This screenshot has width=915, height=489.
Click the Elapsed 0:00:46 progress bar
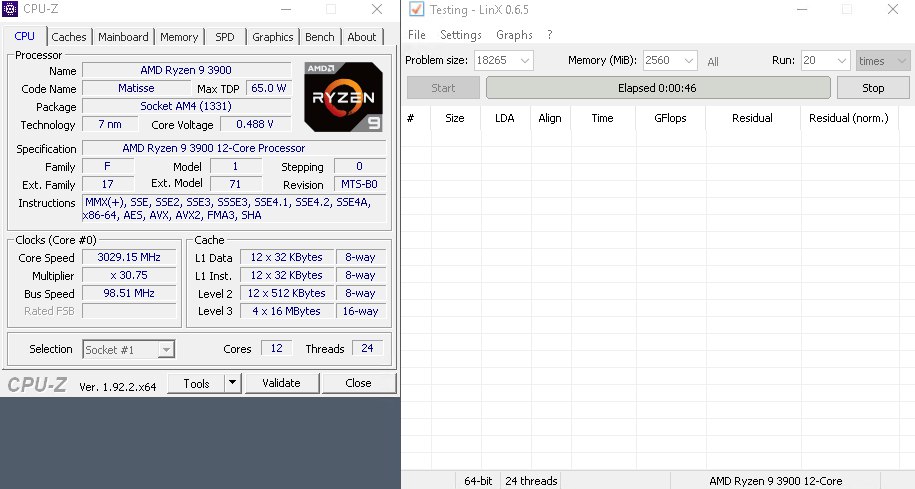tap(658, 88)
